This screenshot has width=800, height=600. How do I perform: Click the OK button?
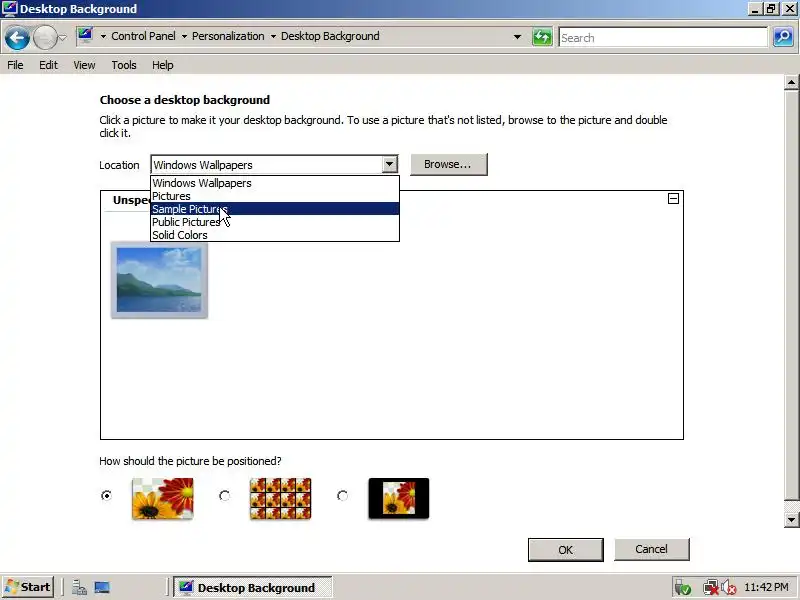click(565, 549)
